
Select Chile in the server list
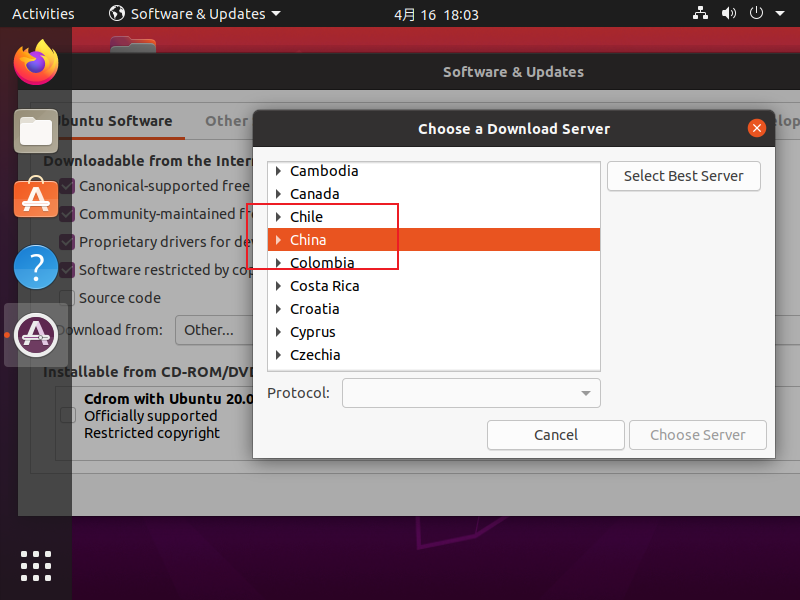(434, 217)
